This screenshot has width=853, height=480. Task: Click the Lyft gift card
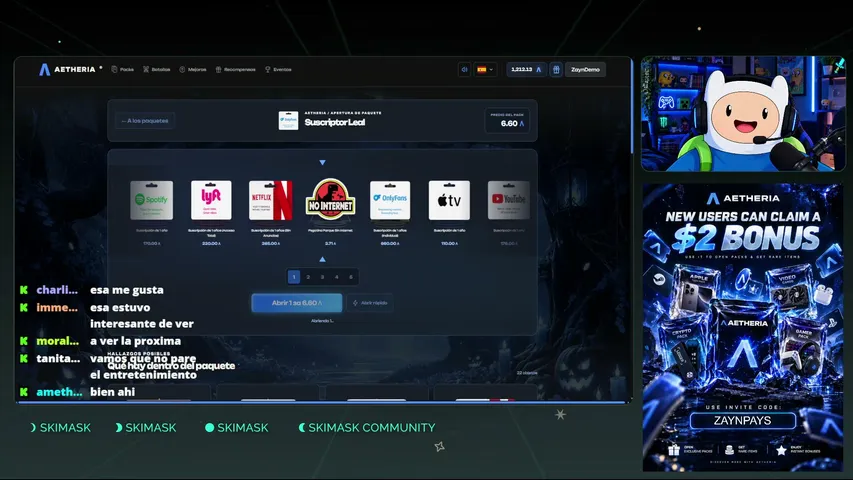pyautogui.click(x=211, y=200)
